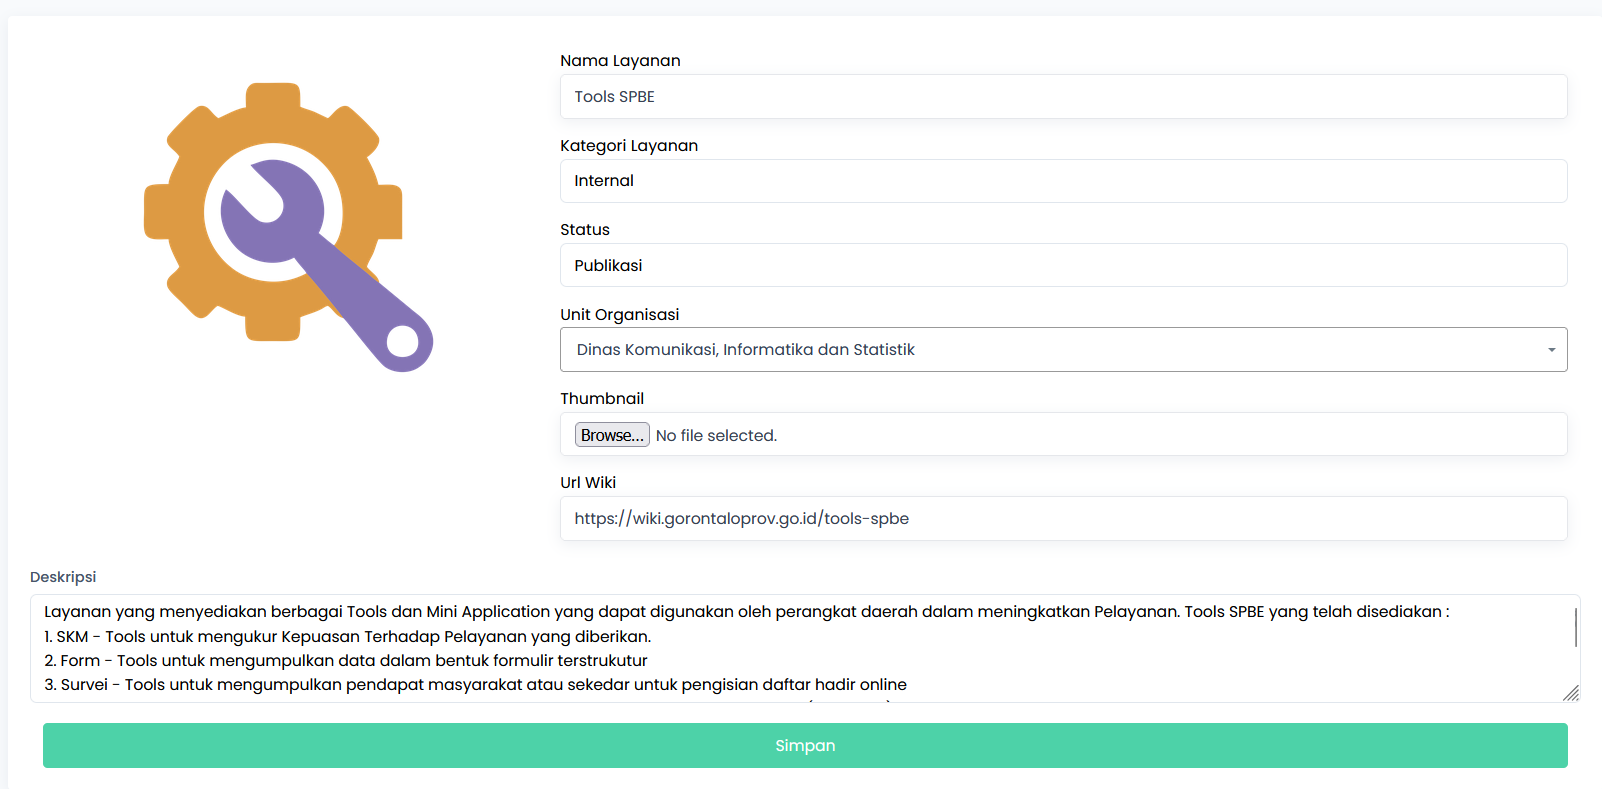Click the Thumbnail label
Viewport: 1602px width, 789px height.
[x=602, y=399]
